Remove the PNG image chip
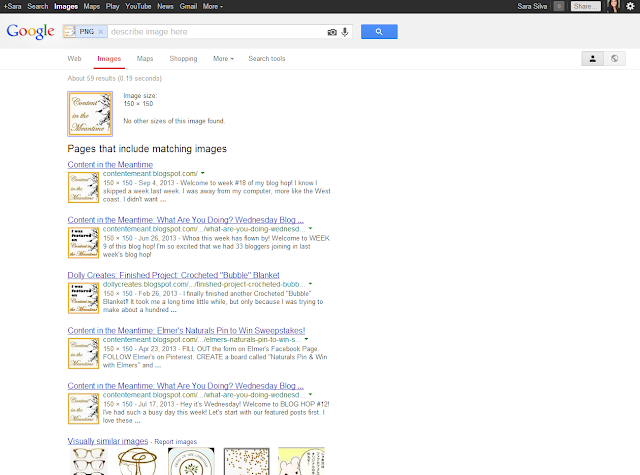 pos(100,31)
